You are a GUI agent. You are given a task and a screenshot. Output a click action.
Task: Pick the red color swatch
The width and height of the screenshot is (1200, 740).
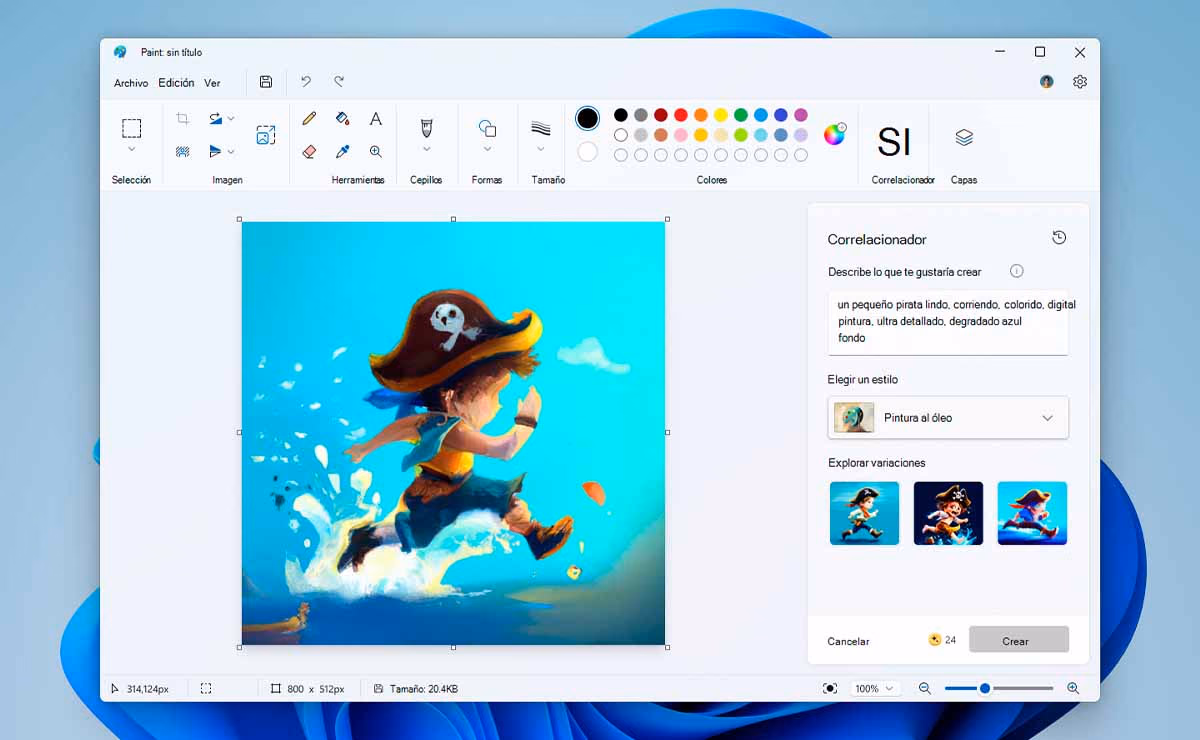[x=681, y=115]
